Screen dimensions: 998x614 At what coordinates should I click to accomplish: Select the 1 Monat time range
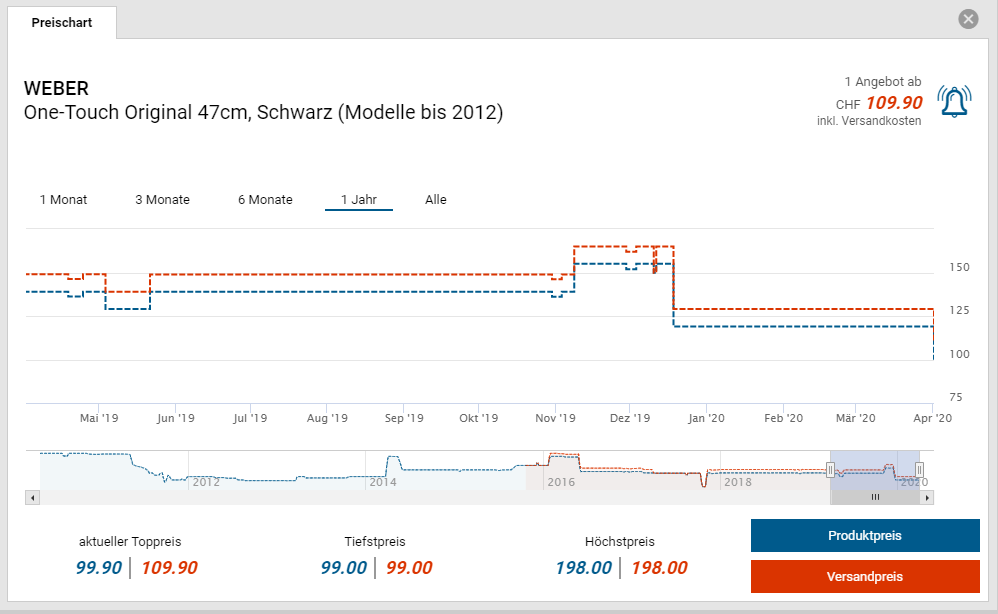point(63,200)
